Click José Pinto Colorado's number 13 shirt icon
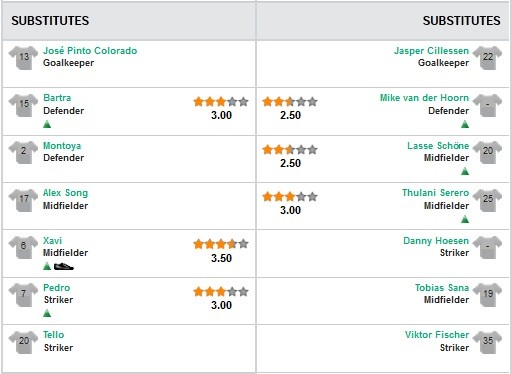The height and width of the screenshot is (374, 512). point(23,58)
